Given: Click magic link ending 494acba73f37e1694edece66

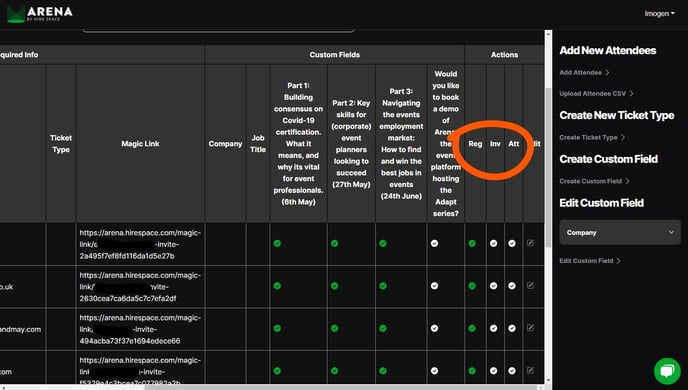Looking at the screenshot, I should 140,329.
